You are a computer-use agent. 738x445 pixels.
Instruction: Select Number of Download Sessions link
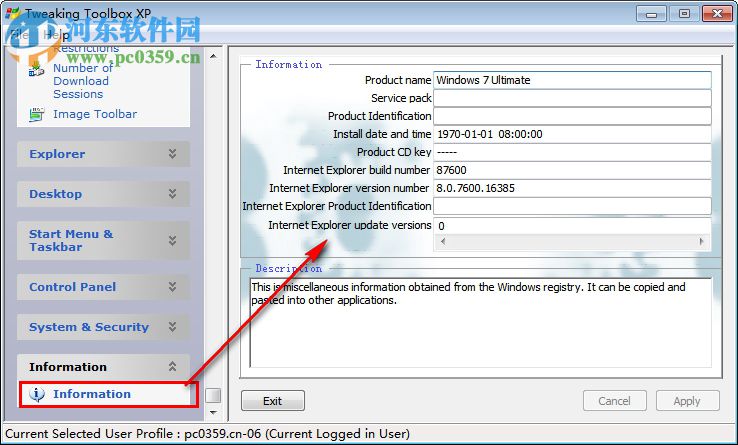tap(82, 81)
